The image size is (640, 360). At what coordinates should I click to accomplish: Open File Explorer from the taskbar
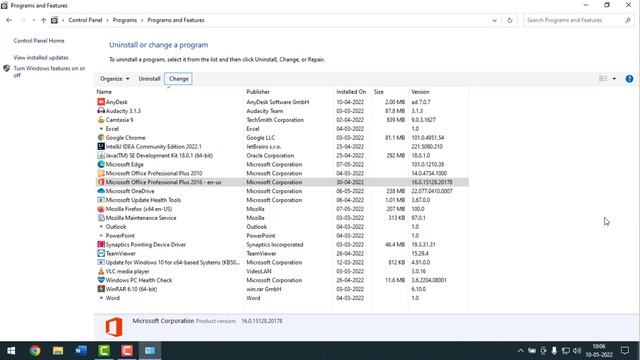58,350
